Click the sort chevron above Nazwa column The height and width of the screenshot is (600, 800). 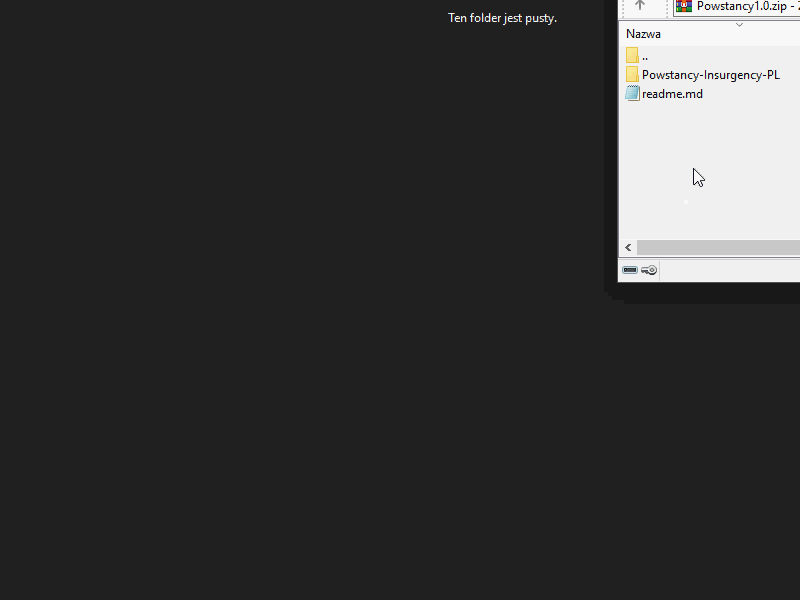point(739,24)
